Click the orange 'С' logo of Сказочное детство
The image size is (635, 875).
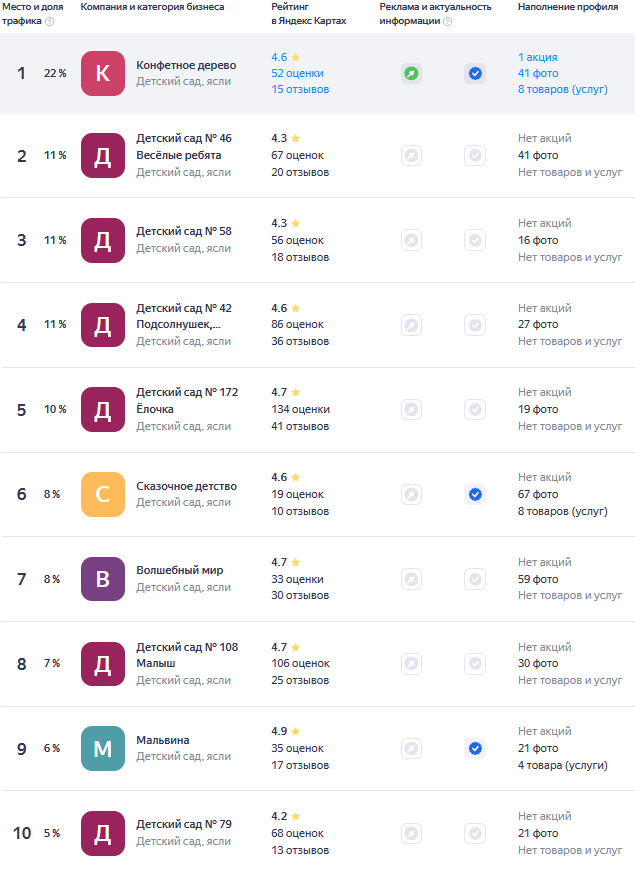(x=103, y=494)
